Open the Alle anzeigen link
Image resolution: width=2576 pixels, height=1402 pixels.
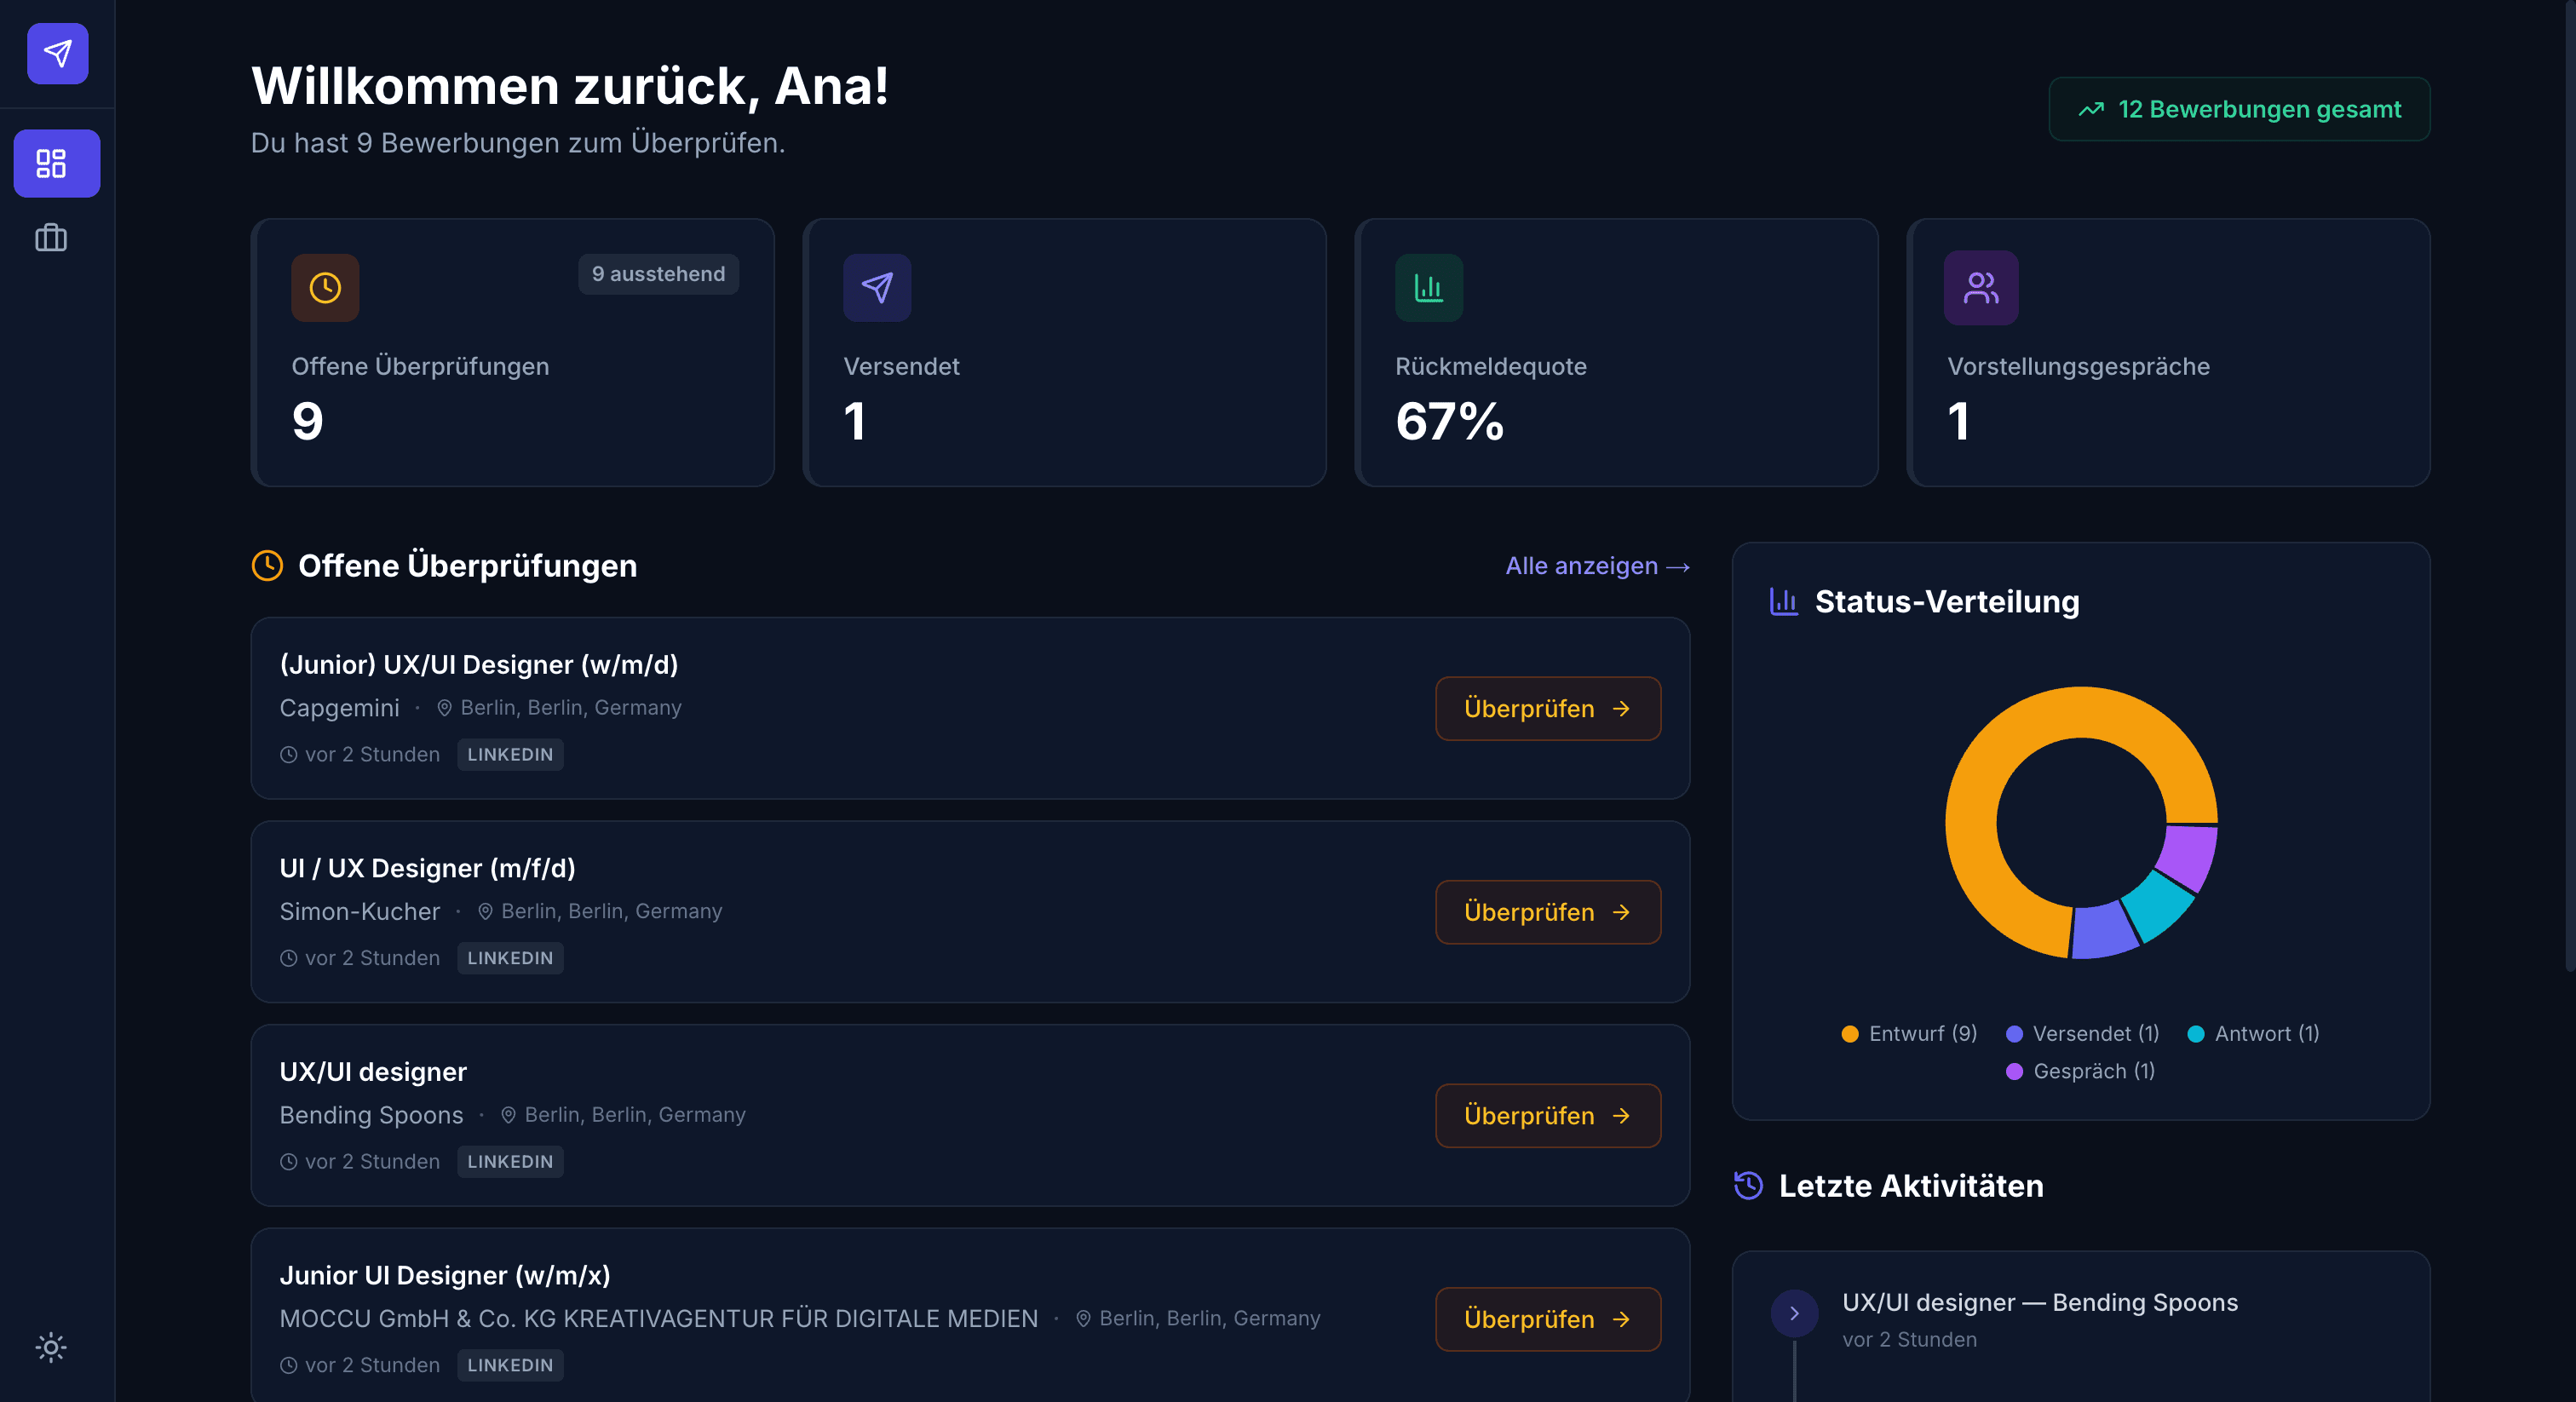tap(1597, 566)
